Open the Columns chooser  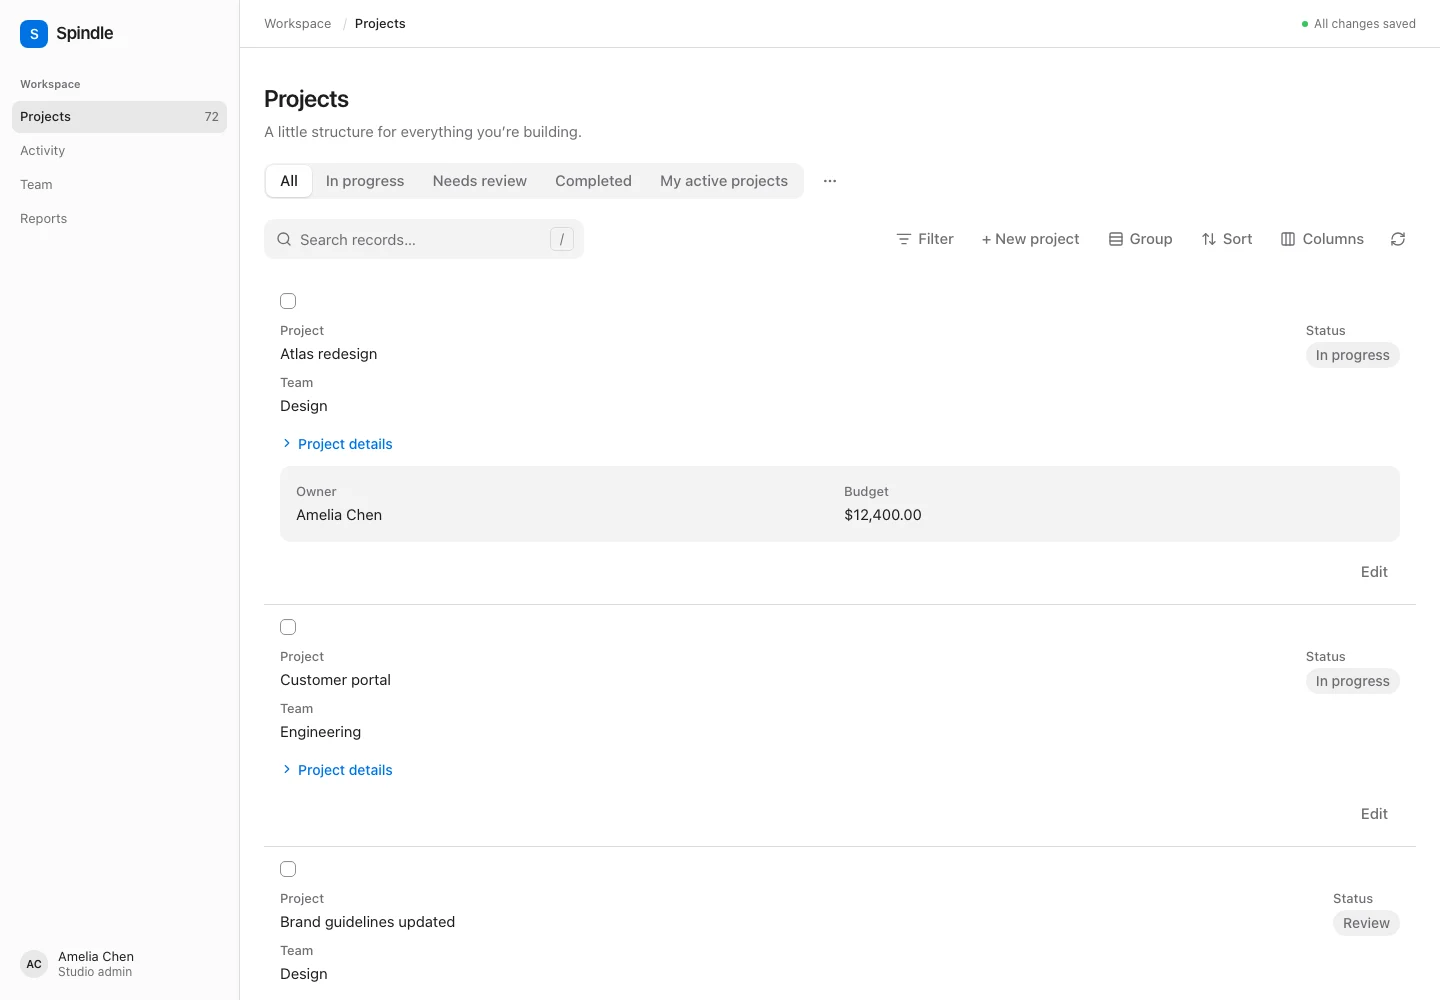[1322, 239]
